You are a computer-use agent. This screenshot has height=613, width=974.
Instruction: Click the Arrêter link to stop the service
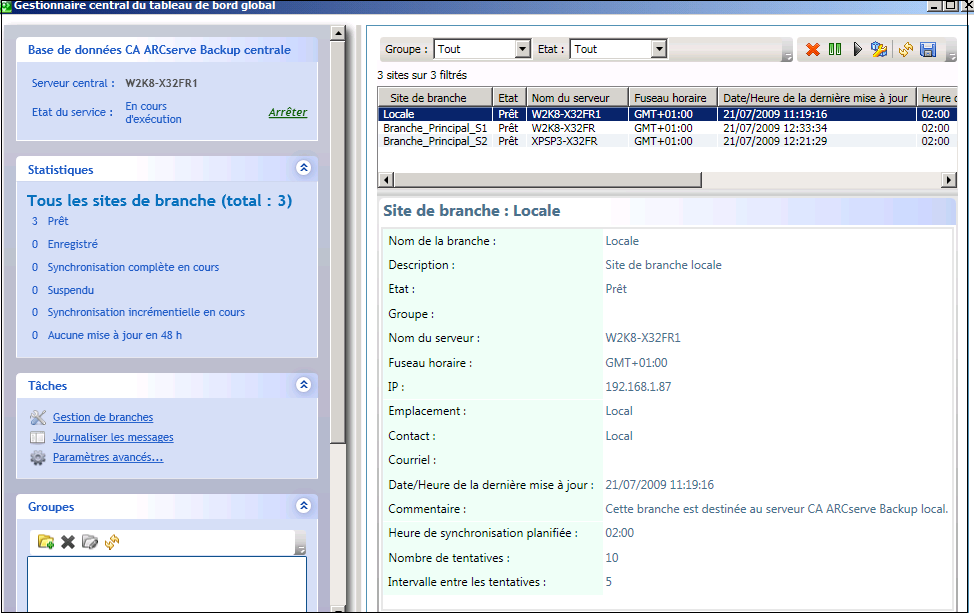[289, 112]
